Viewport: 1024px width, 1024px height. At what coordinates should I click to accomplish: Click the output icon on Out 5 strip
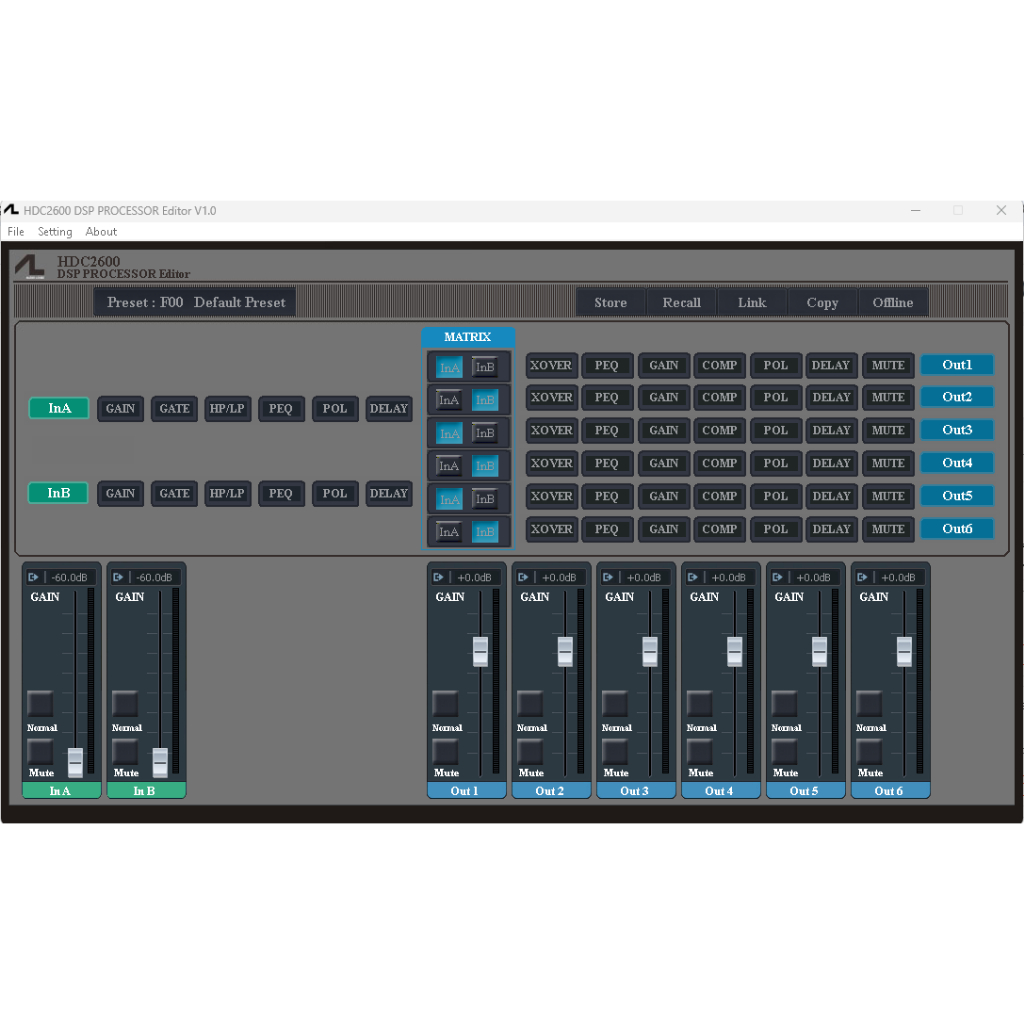777,577
